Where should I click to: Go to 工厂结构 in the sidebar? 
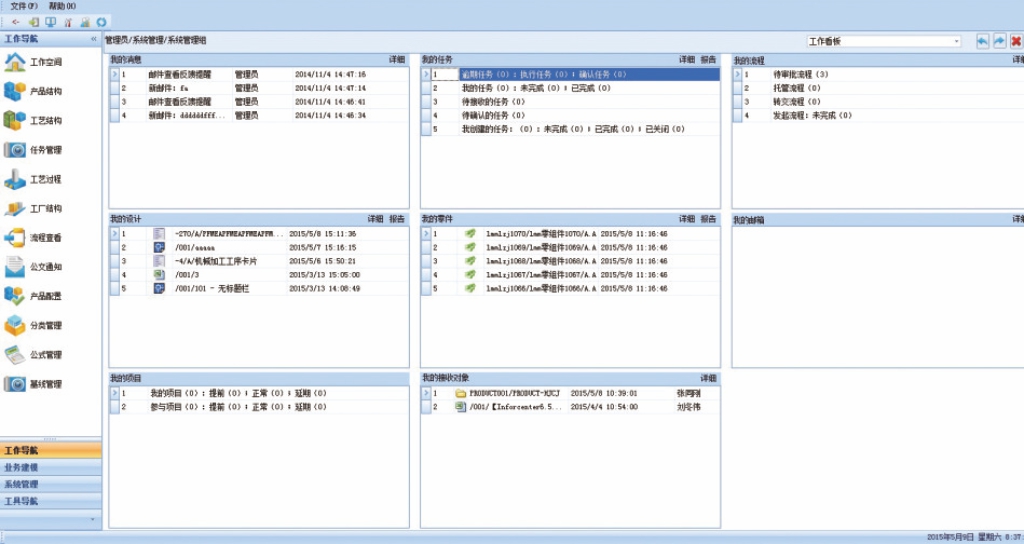pyautogui.click(x=15, y=209)
